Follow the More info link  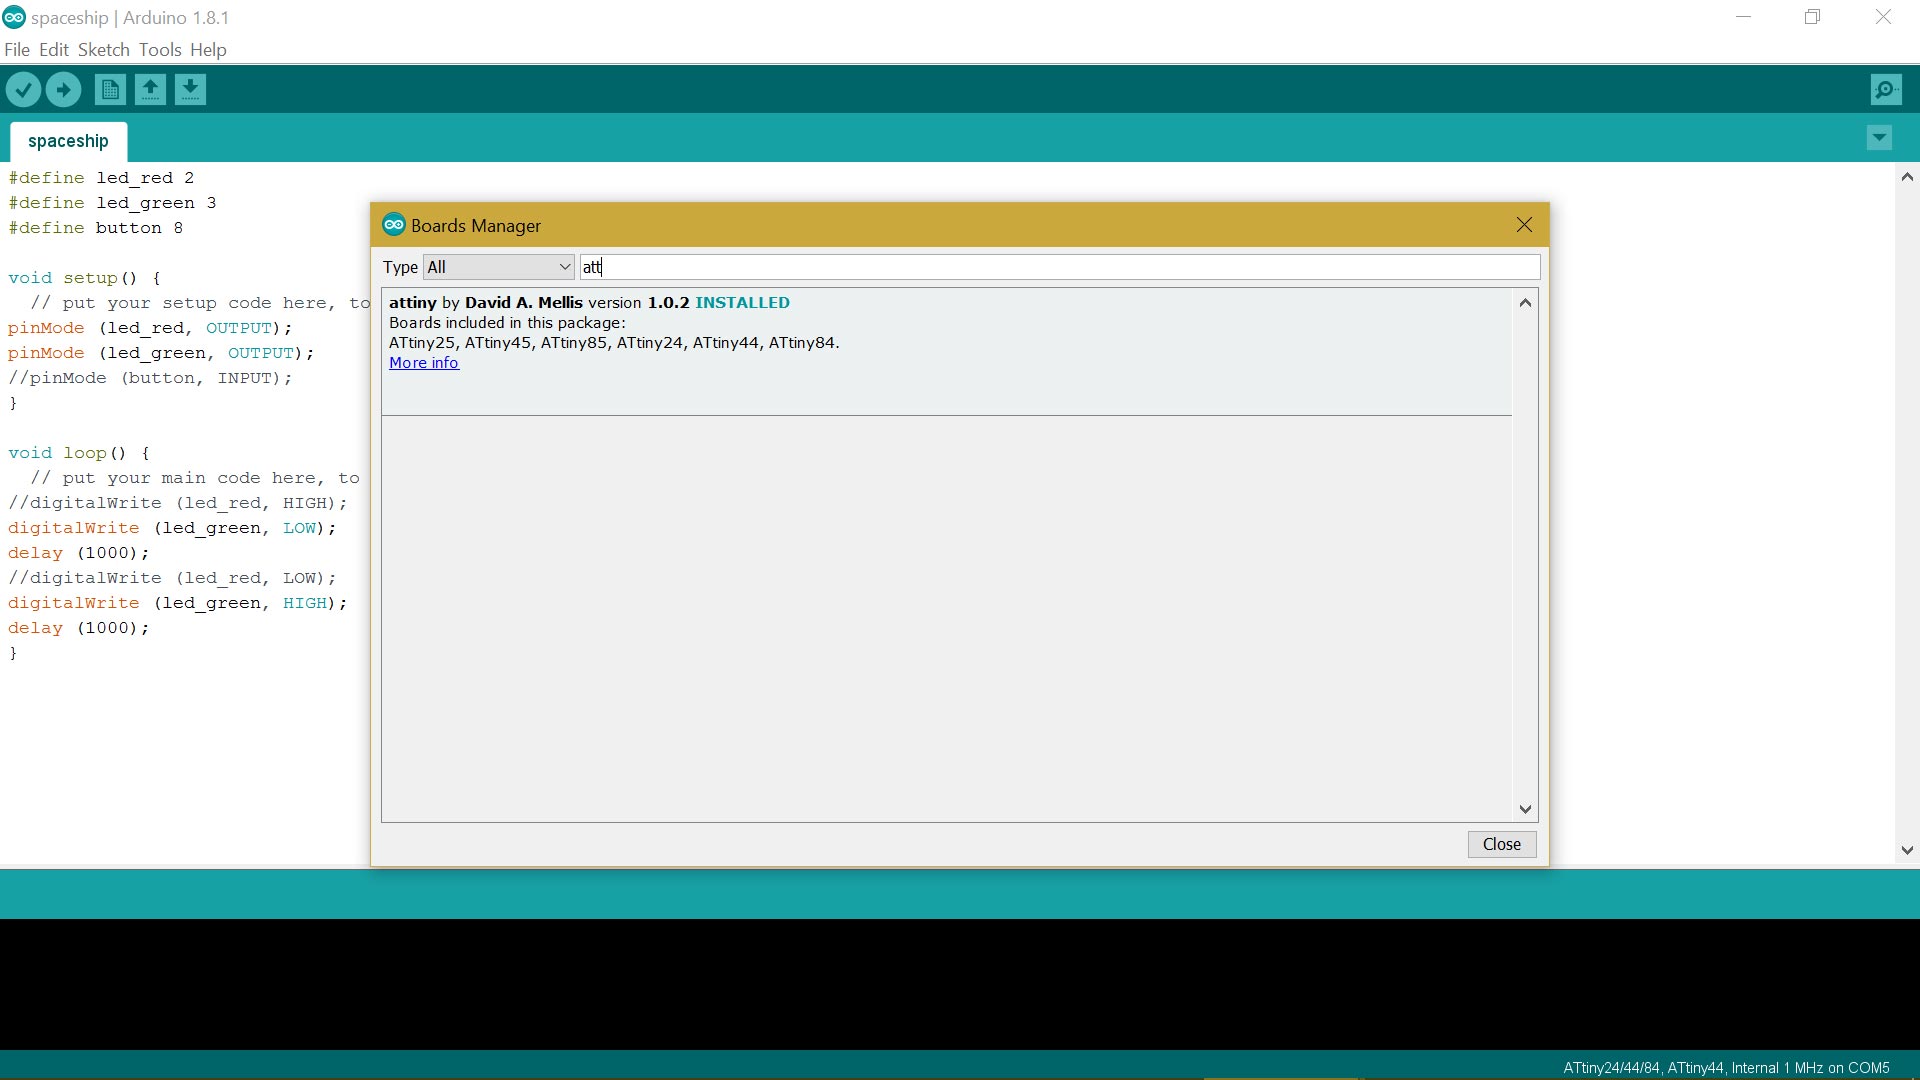click(424, 363)
